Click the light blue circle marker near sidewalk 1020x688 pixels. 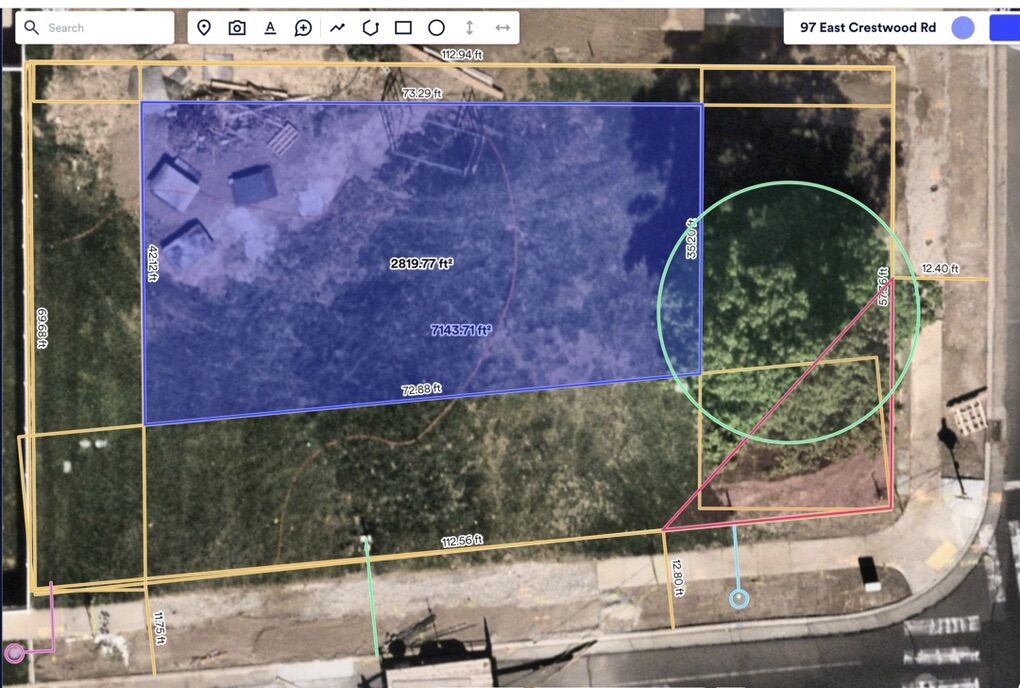coord(739,599)
